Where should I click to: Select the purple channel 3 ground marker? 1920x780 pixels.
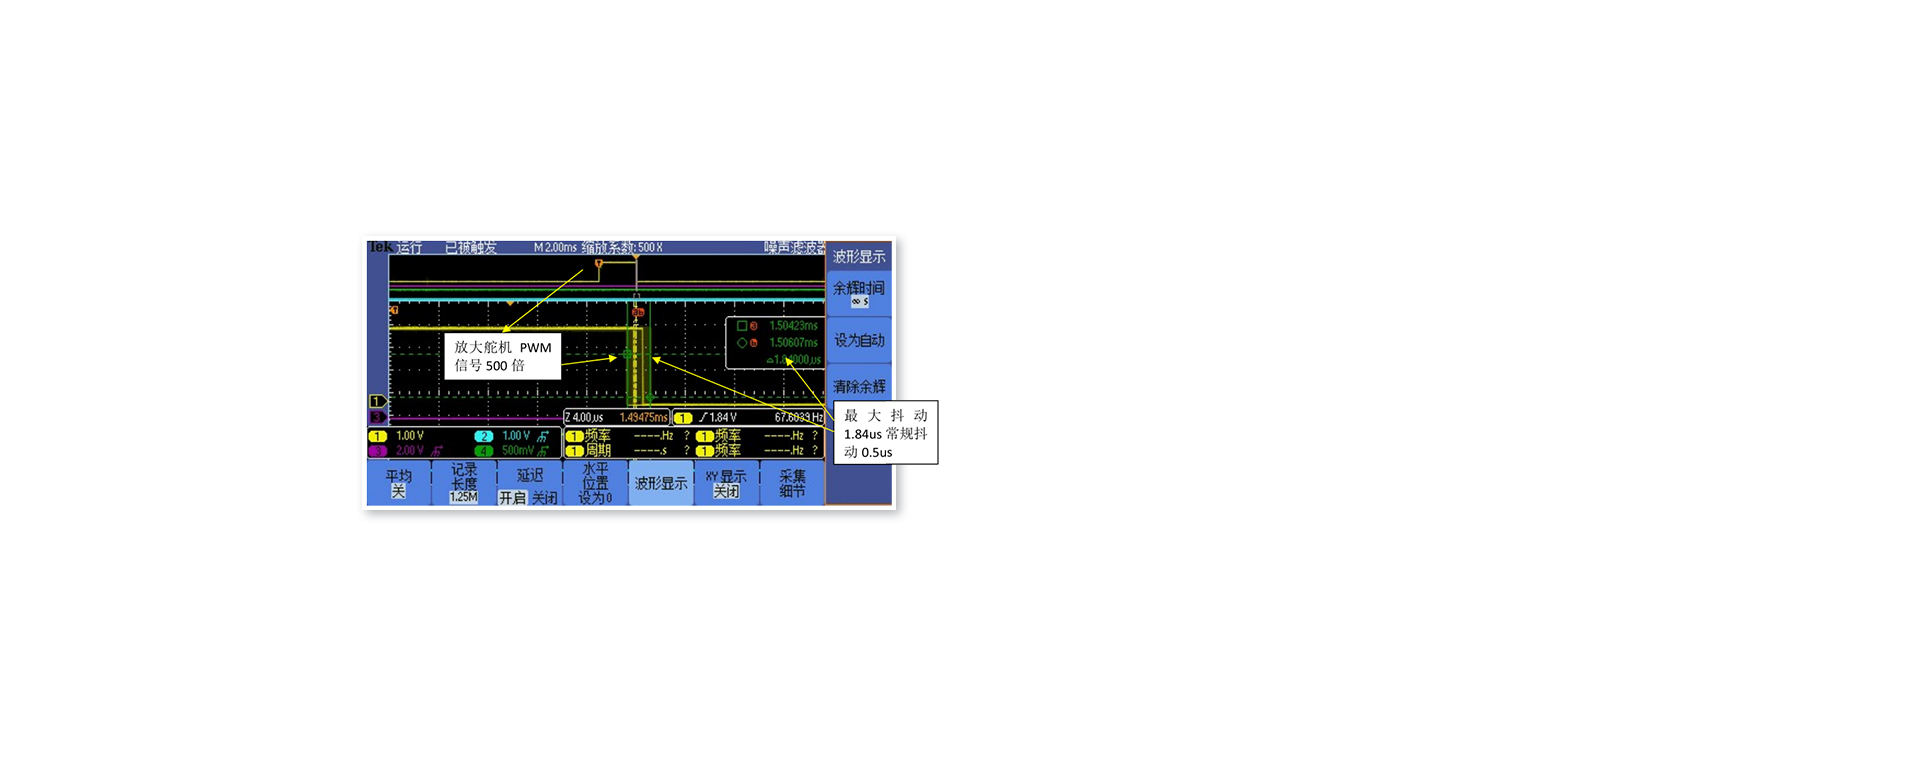click(377, 416)
